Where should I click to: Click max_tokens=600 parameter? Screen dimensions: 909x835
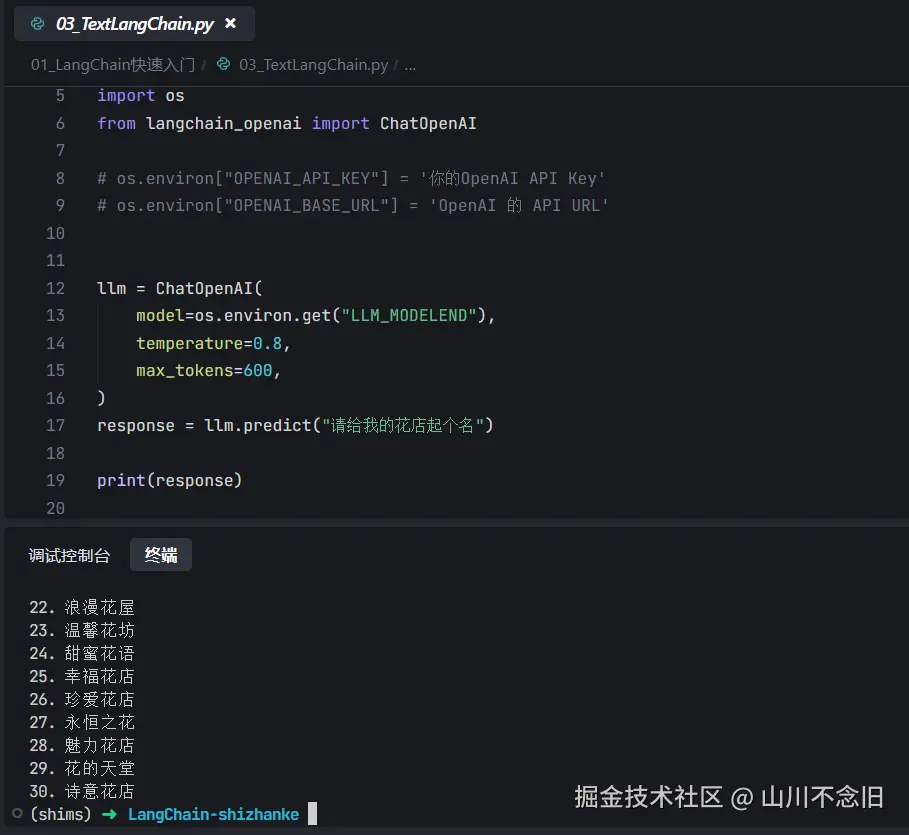point(204,371)
